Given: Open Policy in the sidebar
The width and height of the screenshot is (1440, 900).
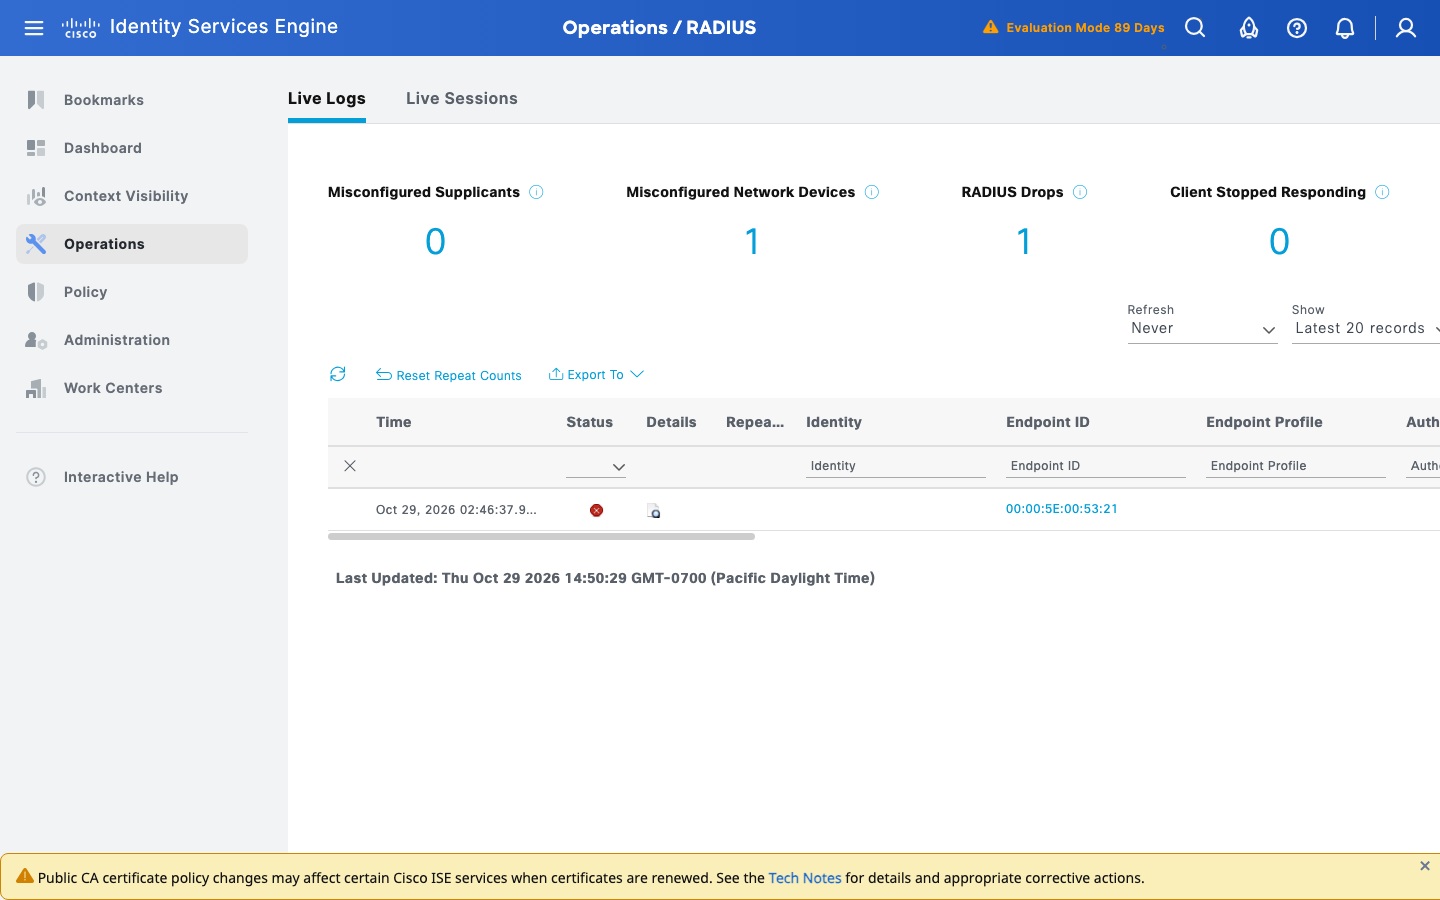Looking at the screenshot, I should point(132,292).
